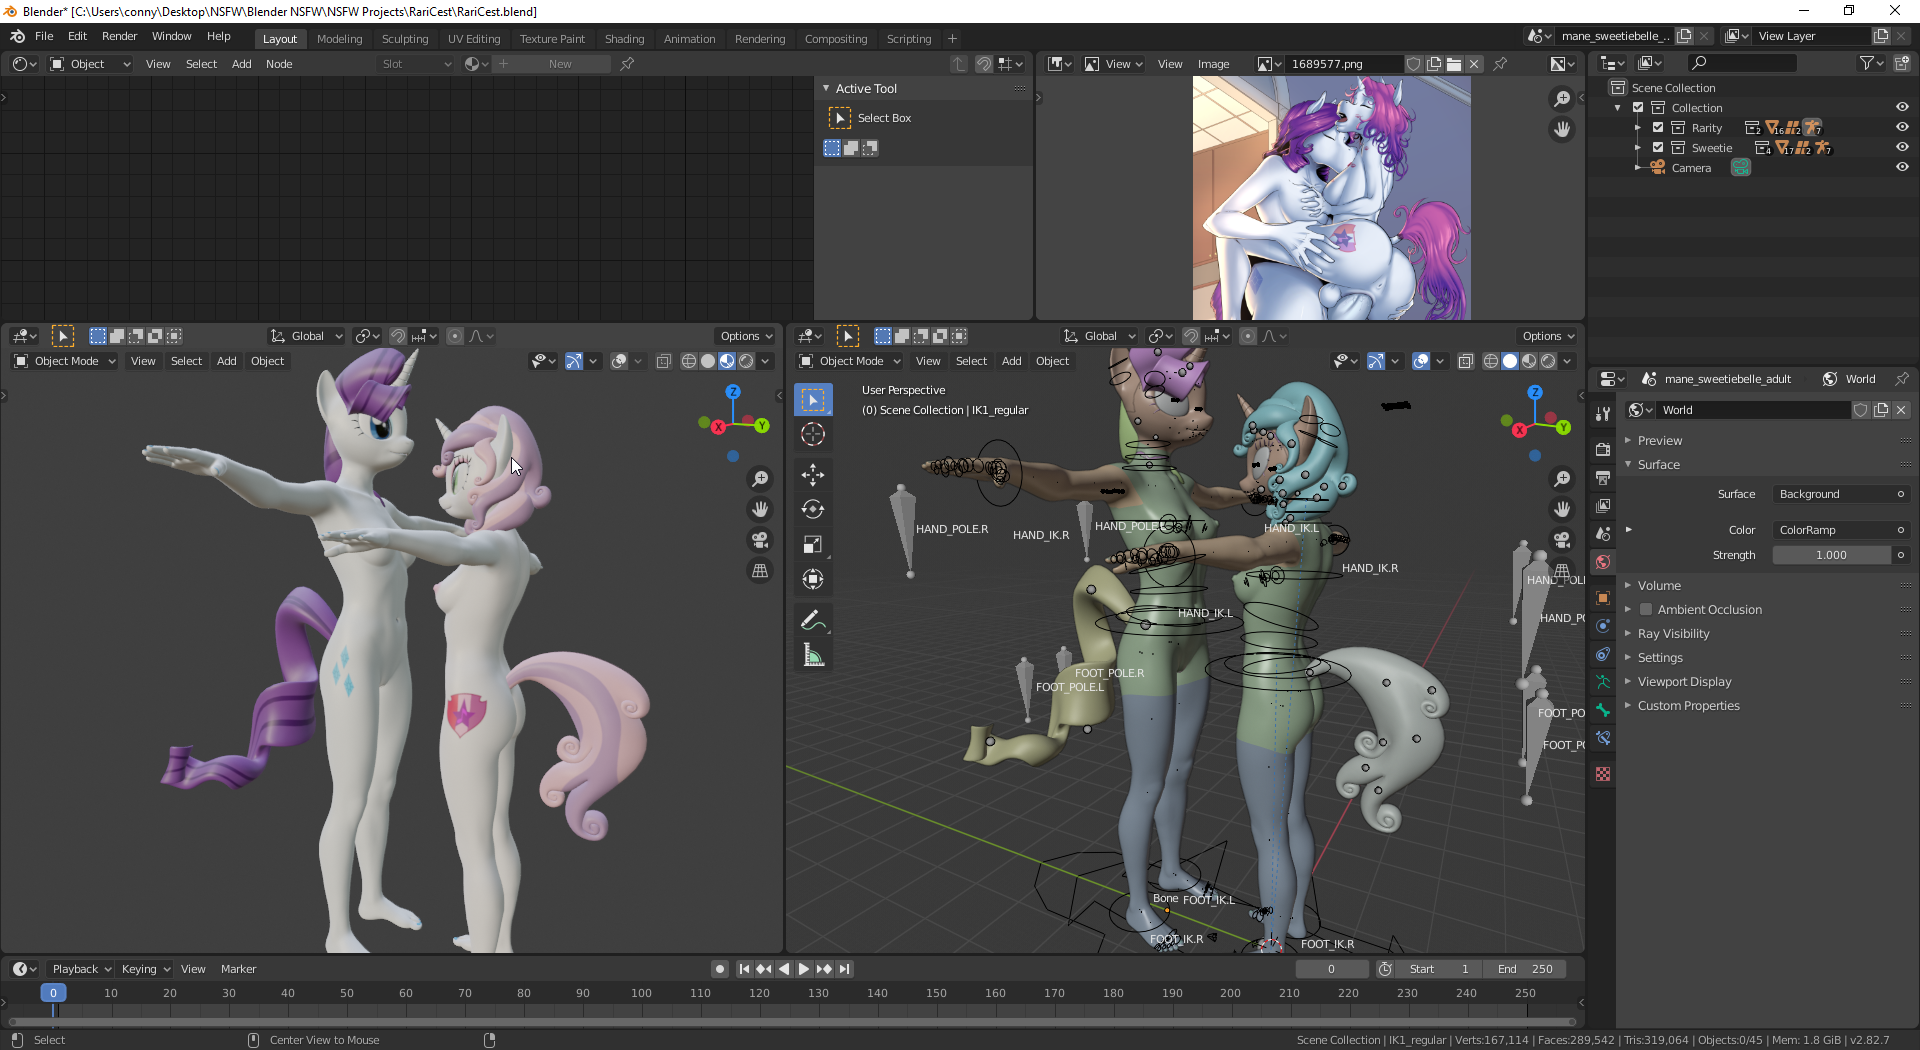Screen dimensions: 1920x1050
Task: Open the Render menu
Action: pyautogui.click(x=119, y=36)
